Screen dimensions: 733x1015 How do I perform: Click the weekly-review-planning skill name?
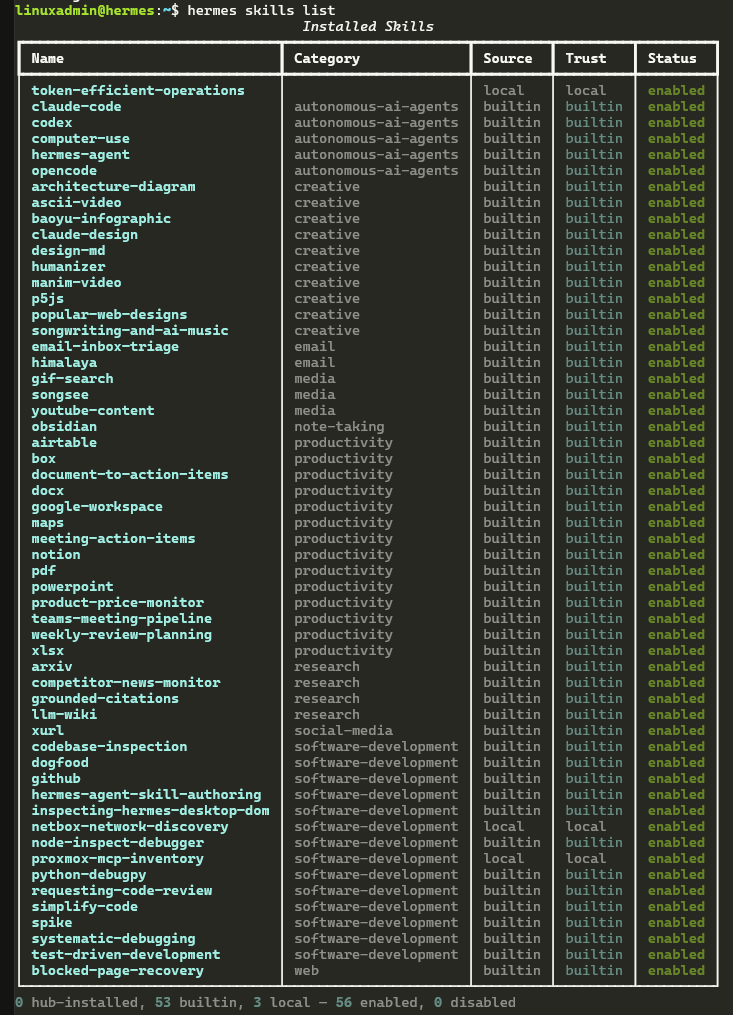(x=122, y=634)
